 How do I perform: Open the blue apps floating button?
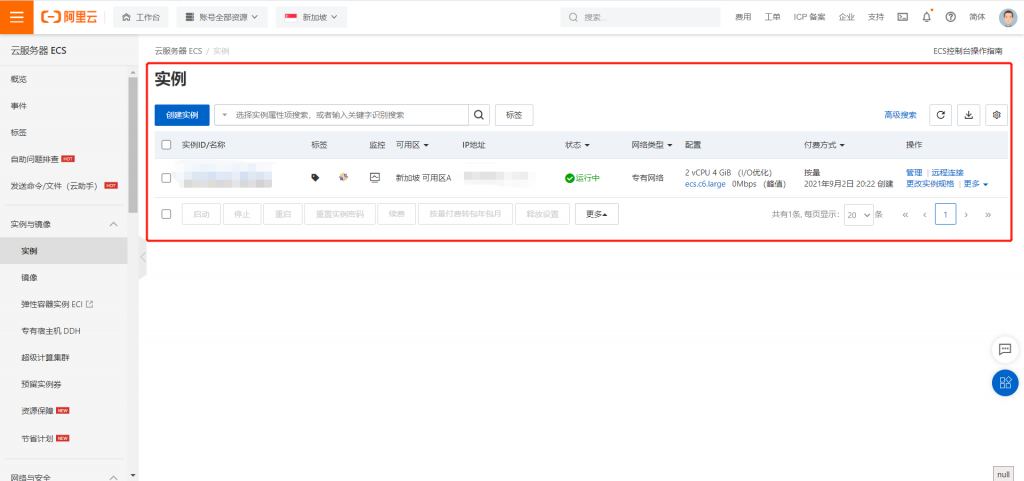coord(1005,382)
